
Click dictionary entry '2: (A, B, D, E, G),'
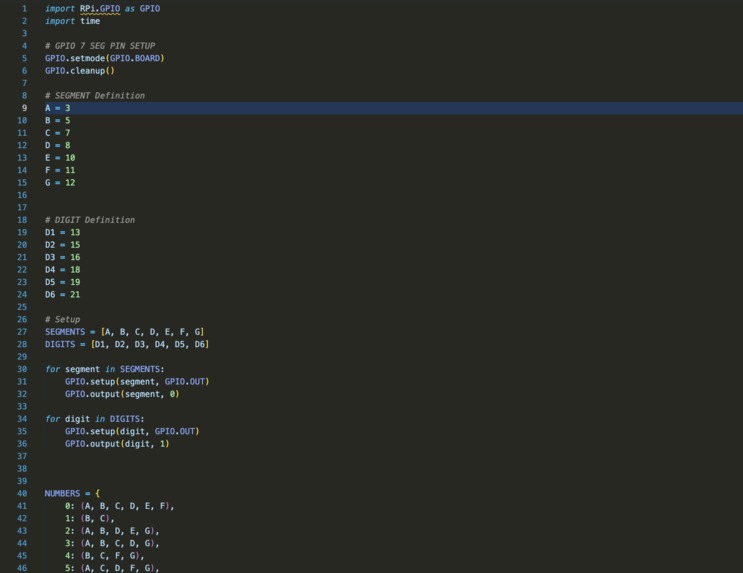point(112,531)
